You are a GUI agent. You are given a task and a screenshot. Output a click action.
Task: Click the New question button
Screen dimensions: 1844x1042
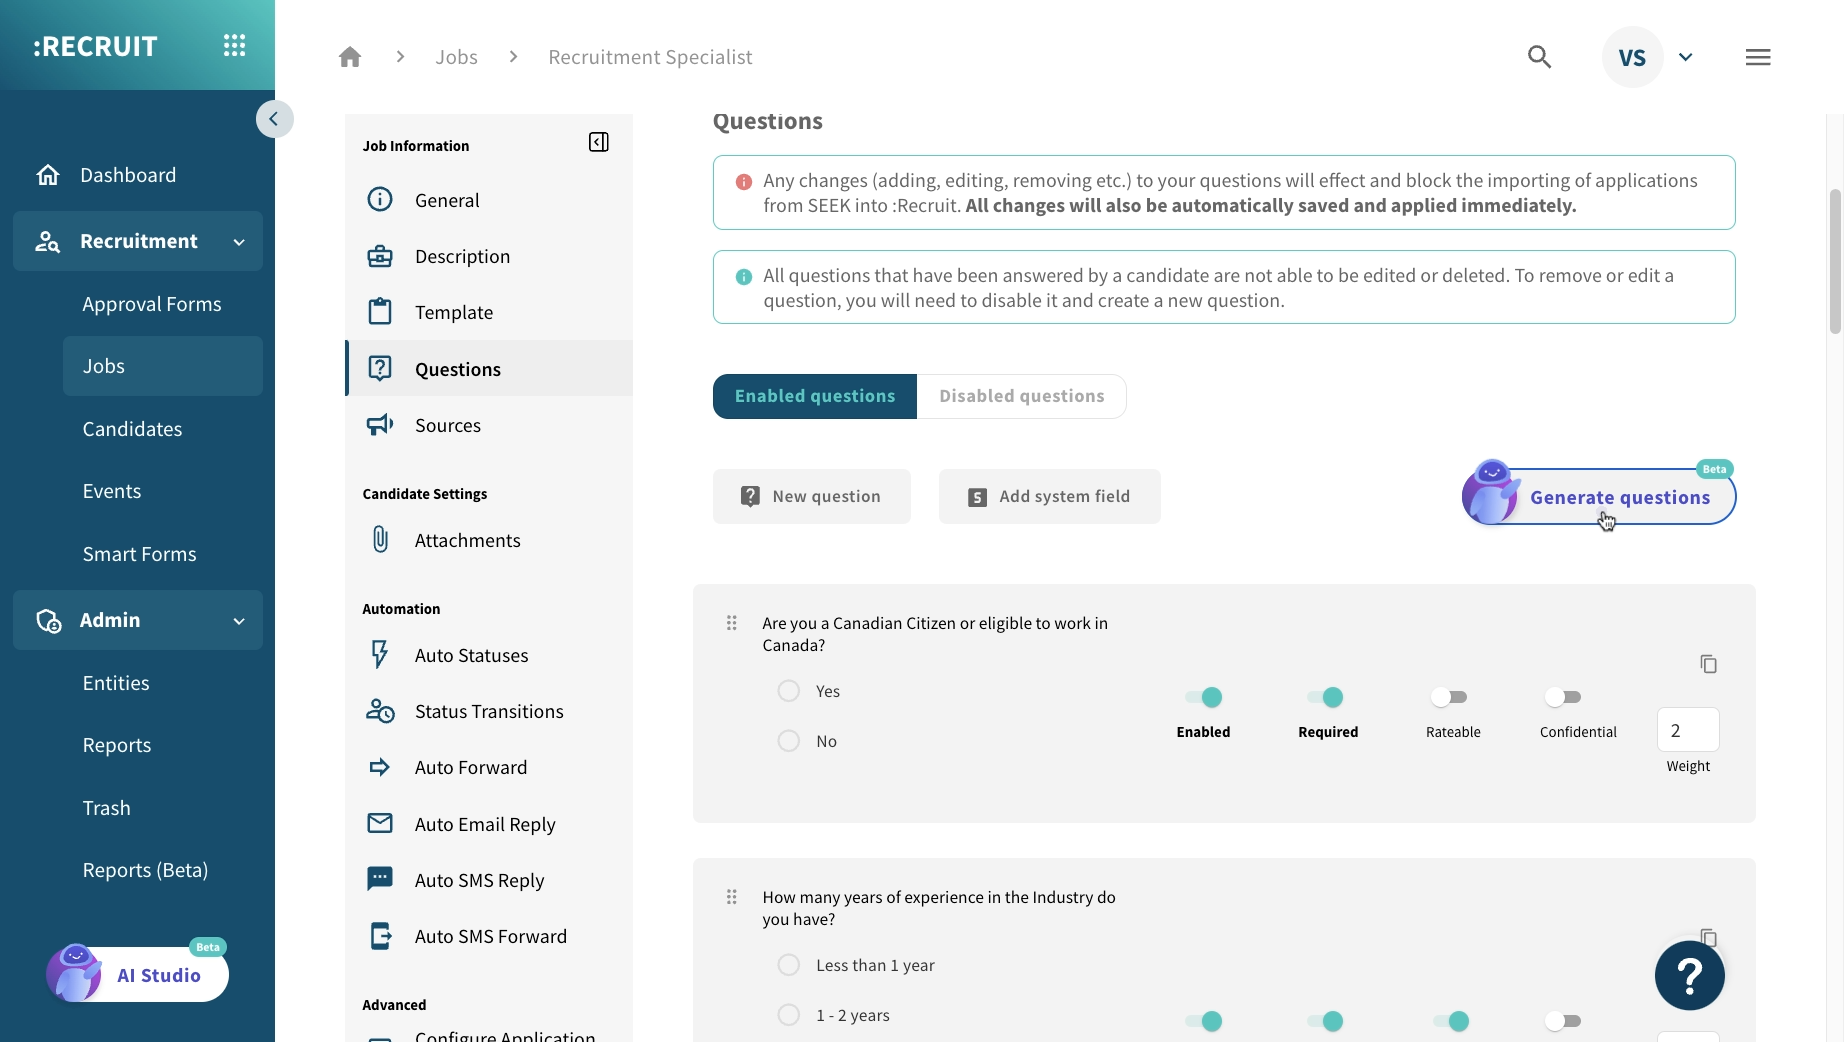coord(812,496)
